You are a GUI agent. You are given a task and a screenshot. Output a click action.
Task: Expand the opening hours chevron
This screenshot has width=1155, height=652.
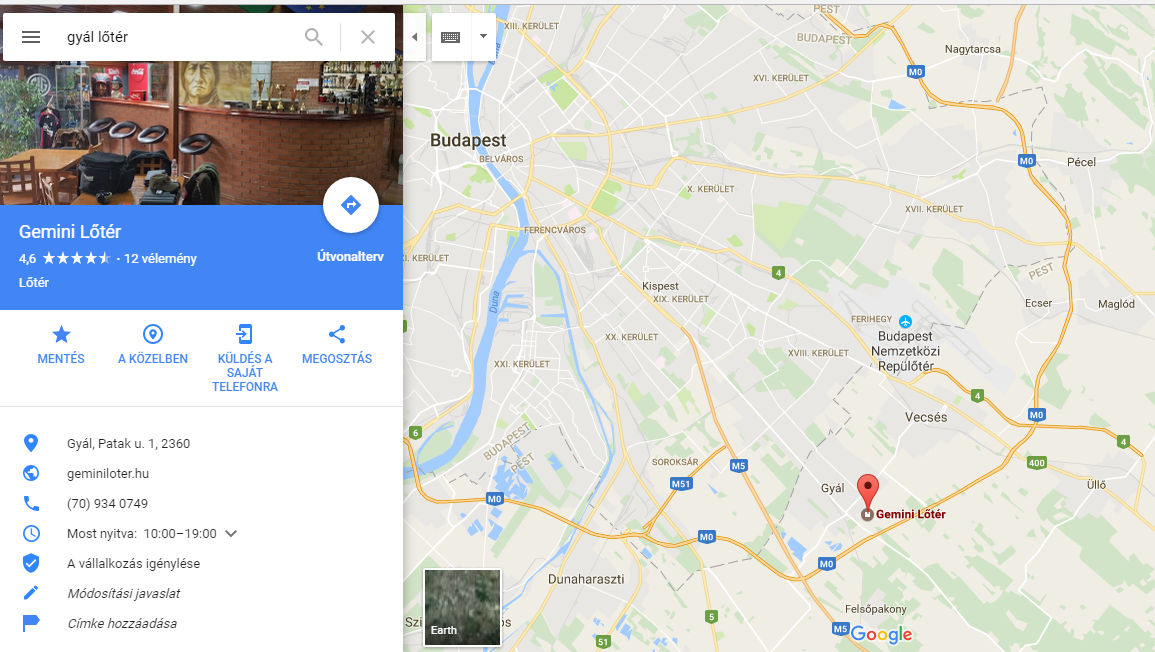(231, 533)
